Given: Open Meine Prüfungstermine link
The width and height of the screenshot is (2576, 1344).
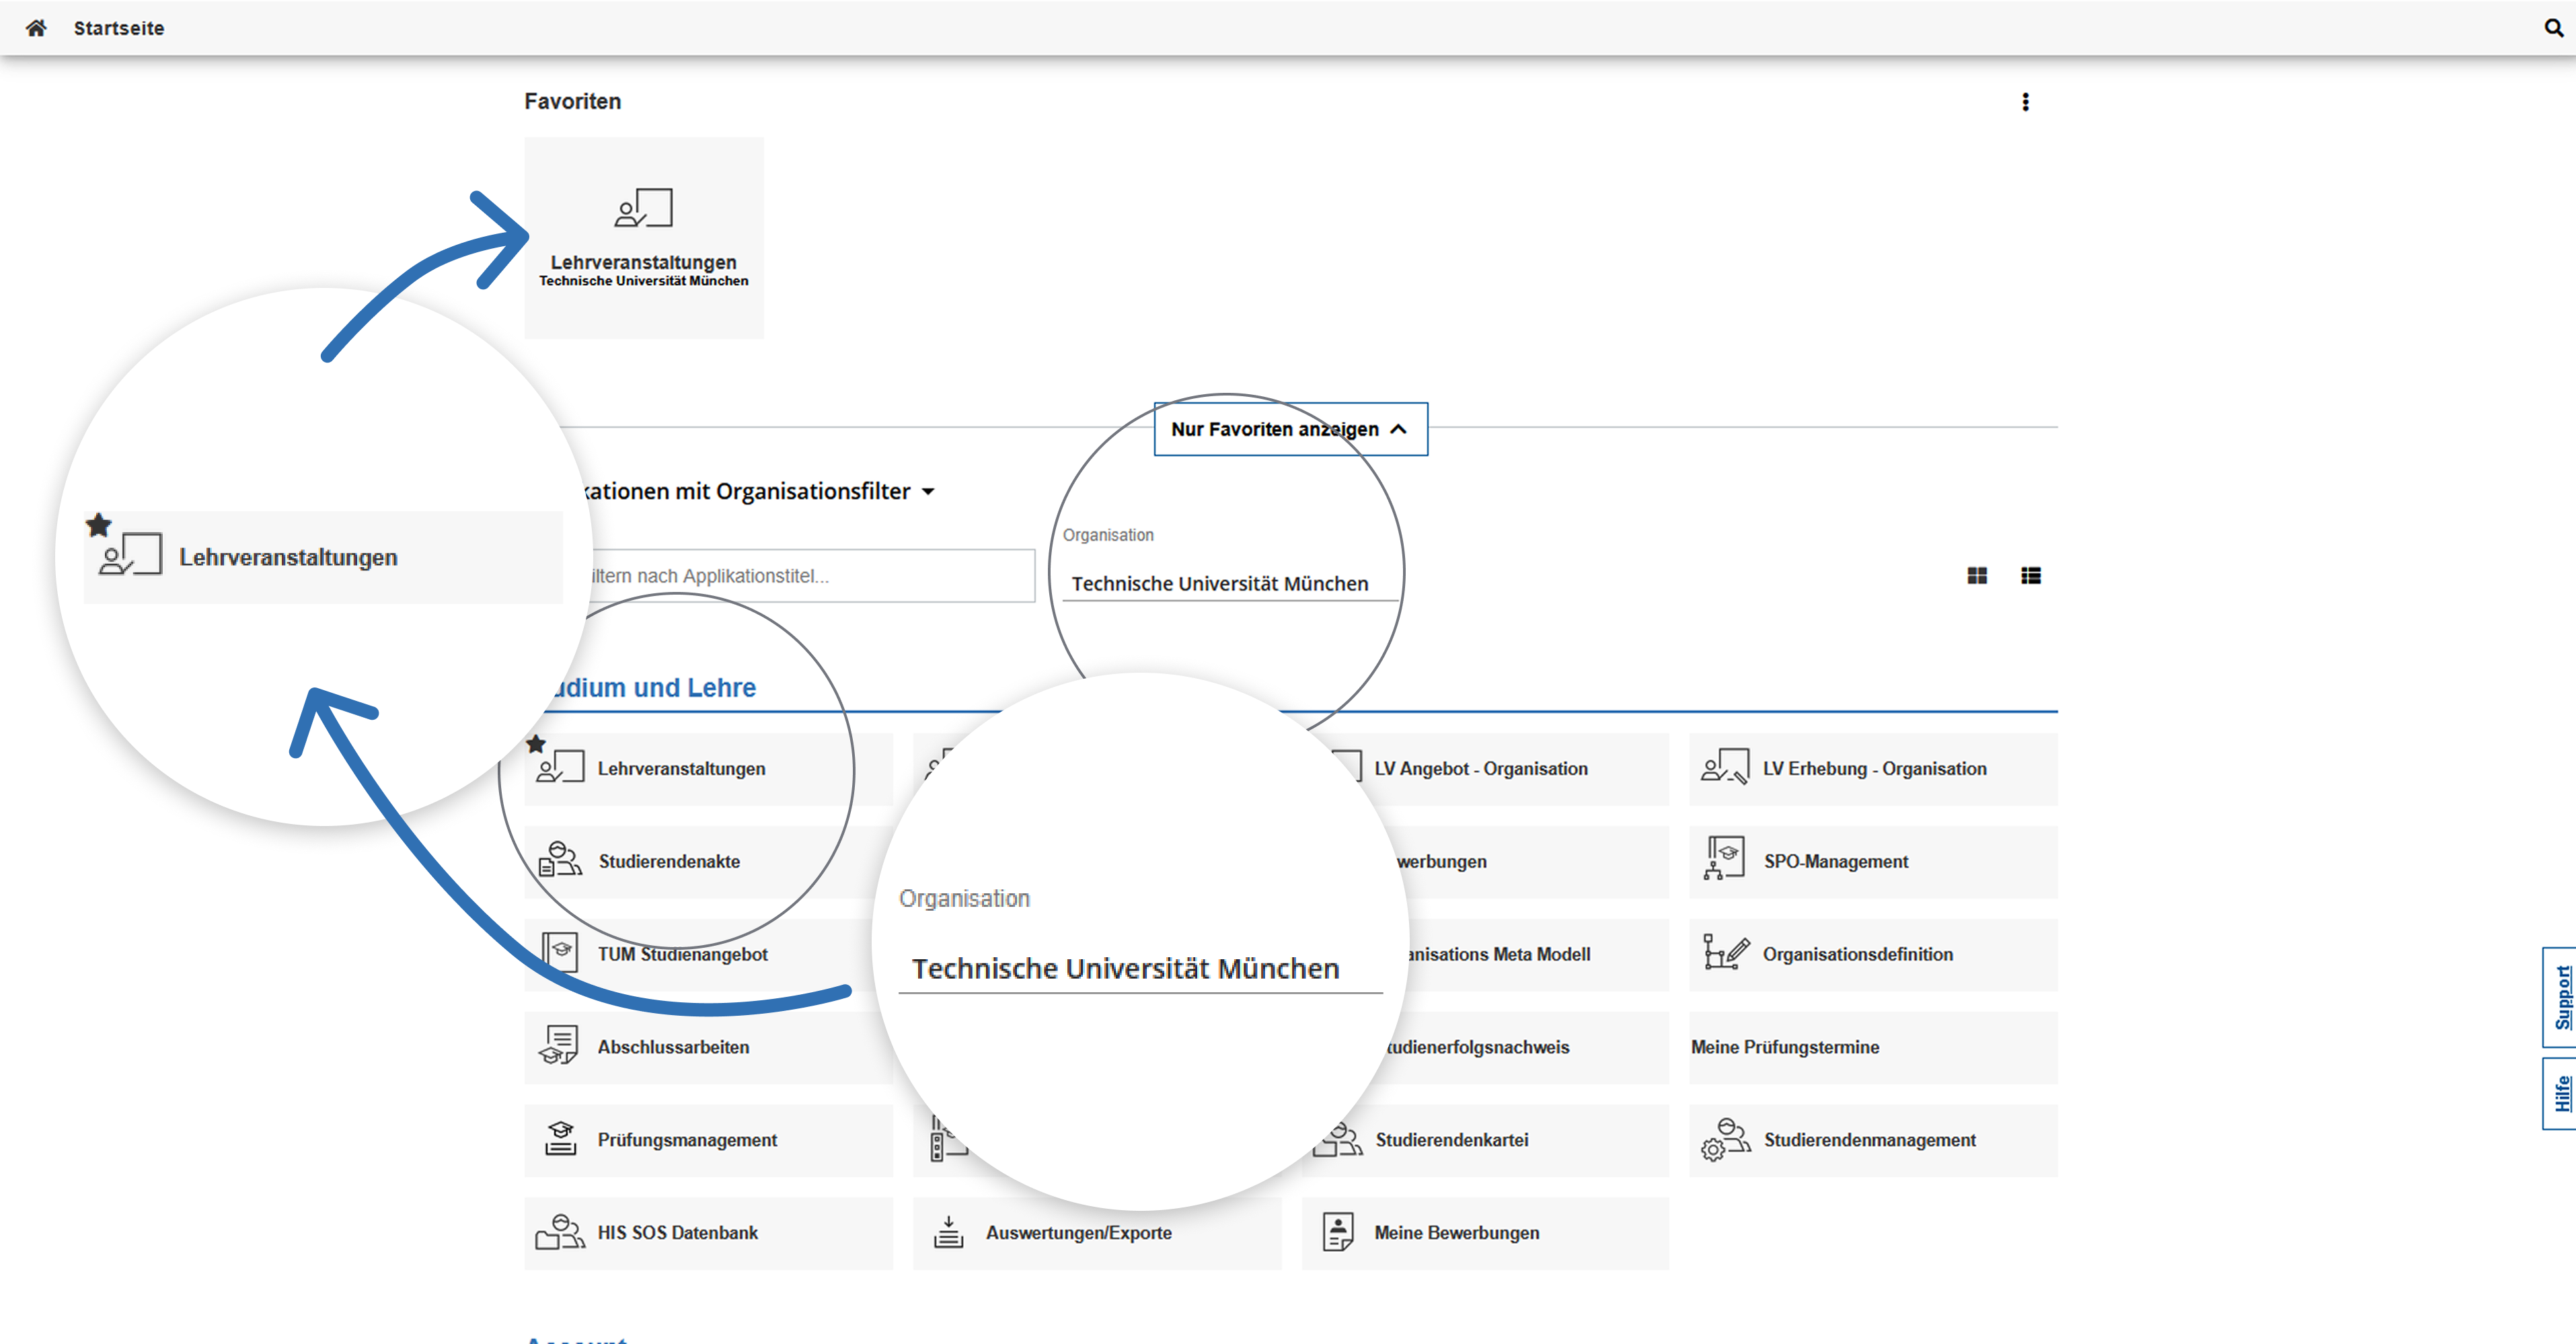Looking at the screenshot, I should 1784,1047.
